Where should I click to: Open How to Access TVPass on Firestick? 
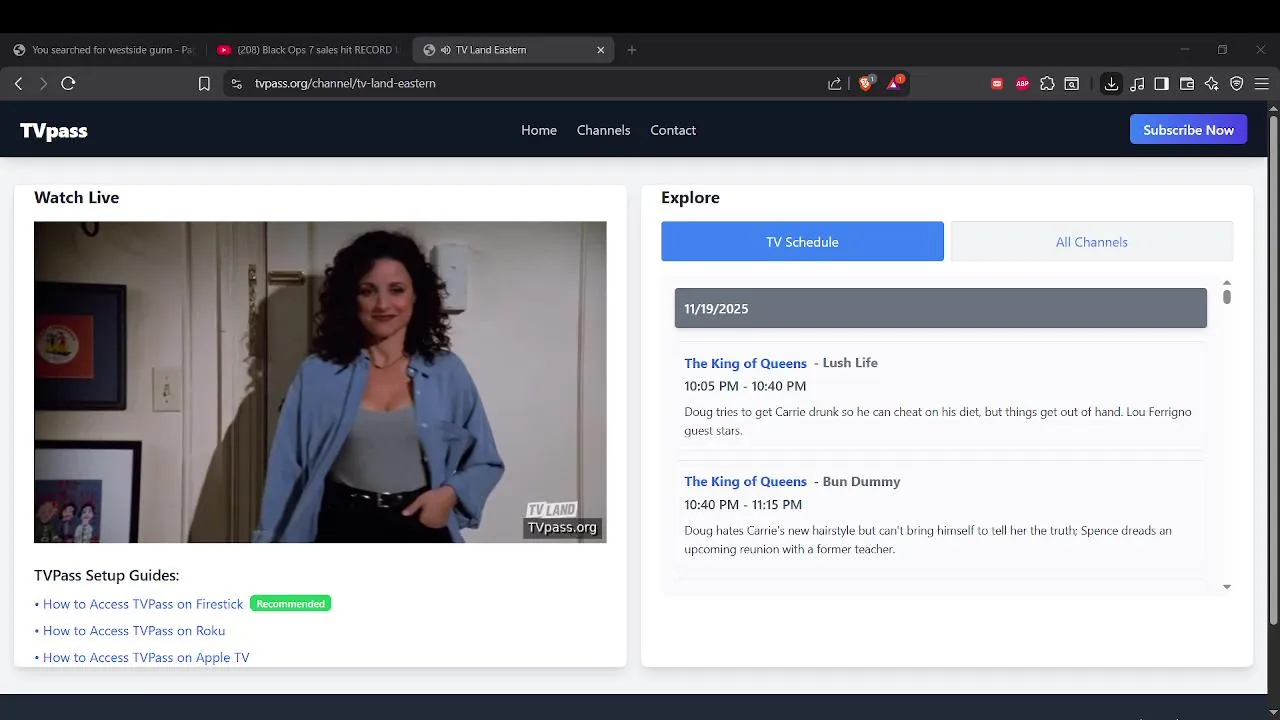(143, 604)
